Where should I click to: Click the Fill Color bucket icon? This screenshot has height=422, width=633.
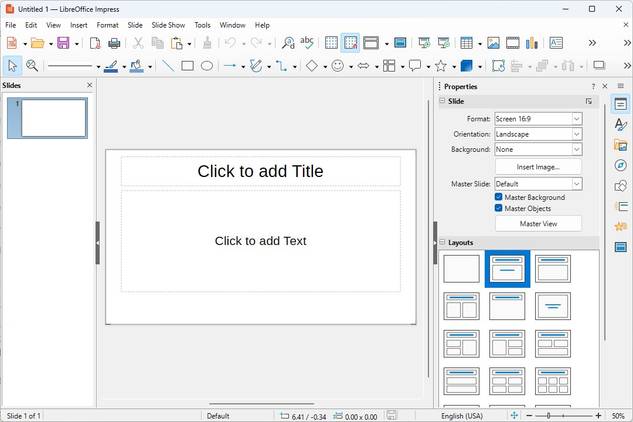tap(137, 66)
